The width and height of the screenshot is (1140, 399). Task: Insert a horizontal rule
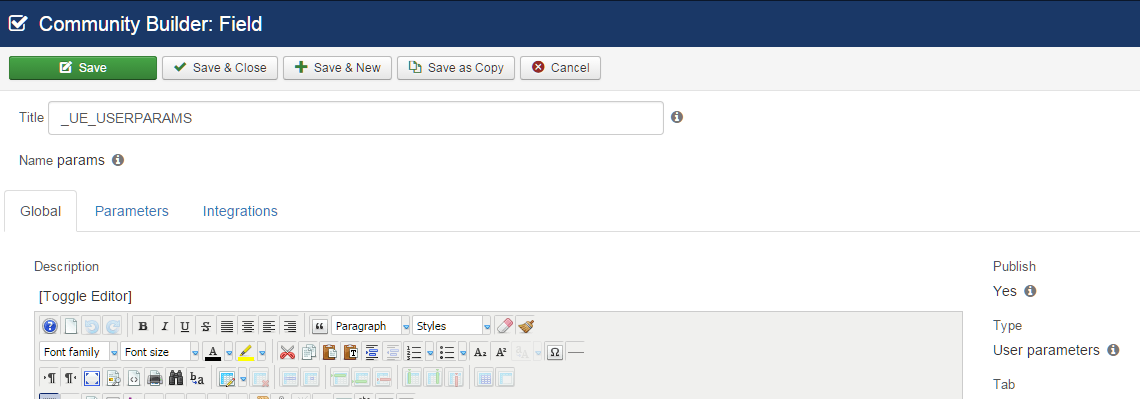click(x=576, y=352)
